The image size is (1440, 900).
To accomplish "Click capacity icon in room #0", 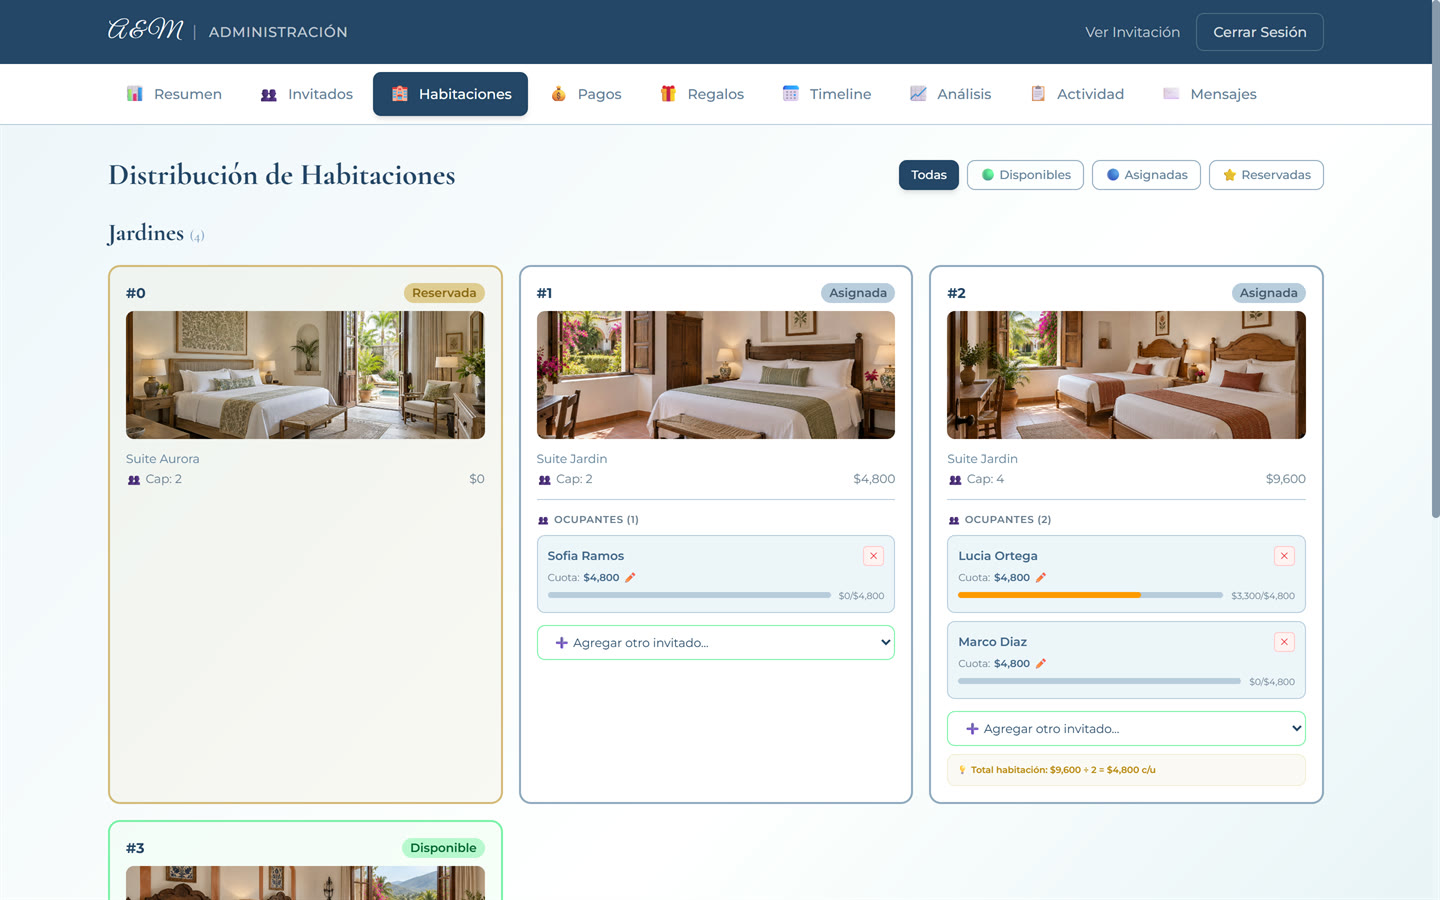I will click(x=134, y=480).
